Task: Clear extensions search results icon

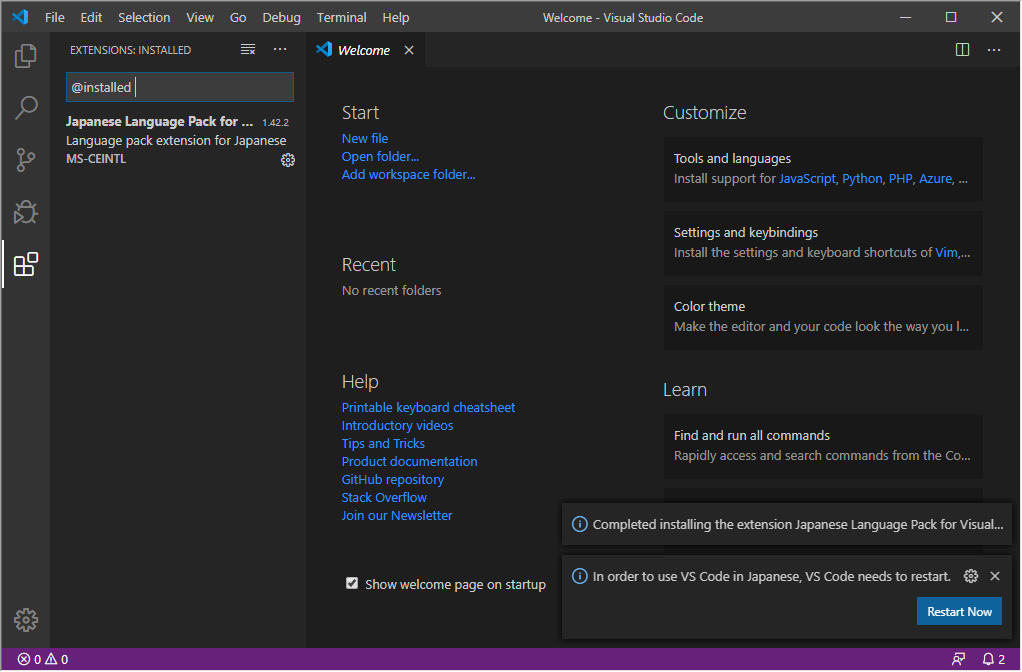Action: click(x=248, y=50)
